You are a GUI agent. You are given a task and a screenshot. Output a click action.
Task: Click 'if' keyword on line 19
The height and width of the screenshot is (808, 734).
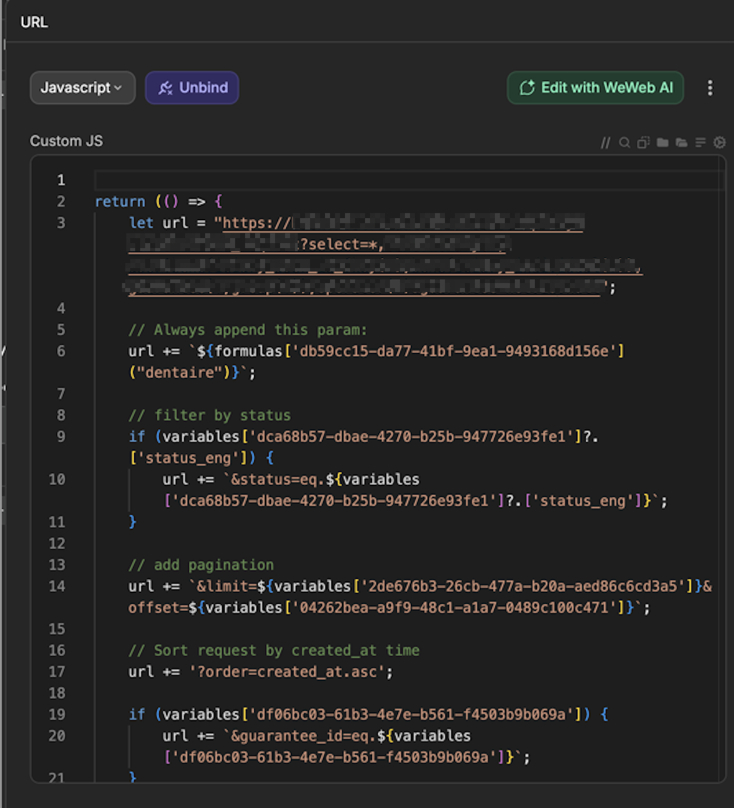click(x=137, y=715)
